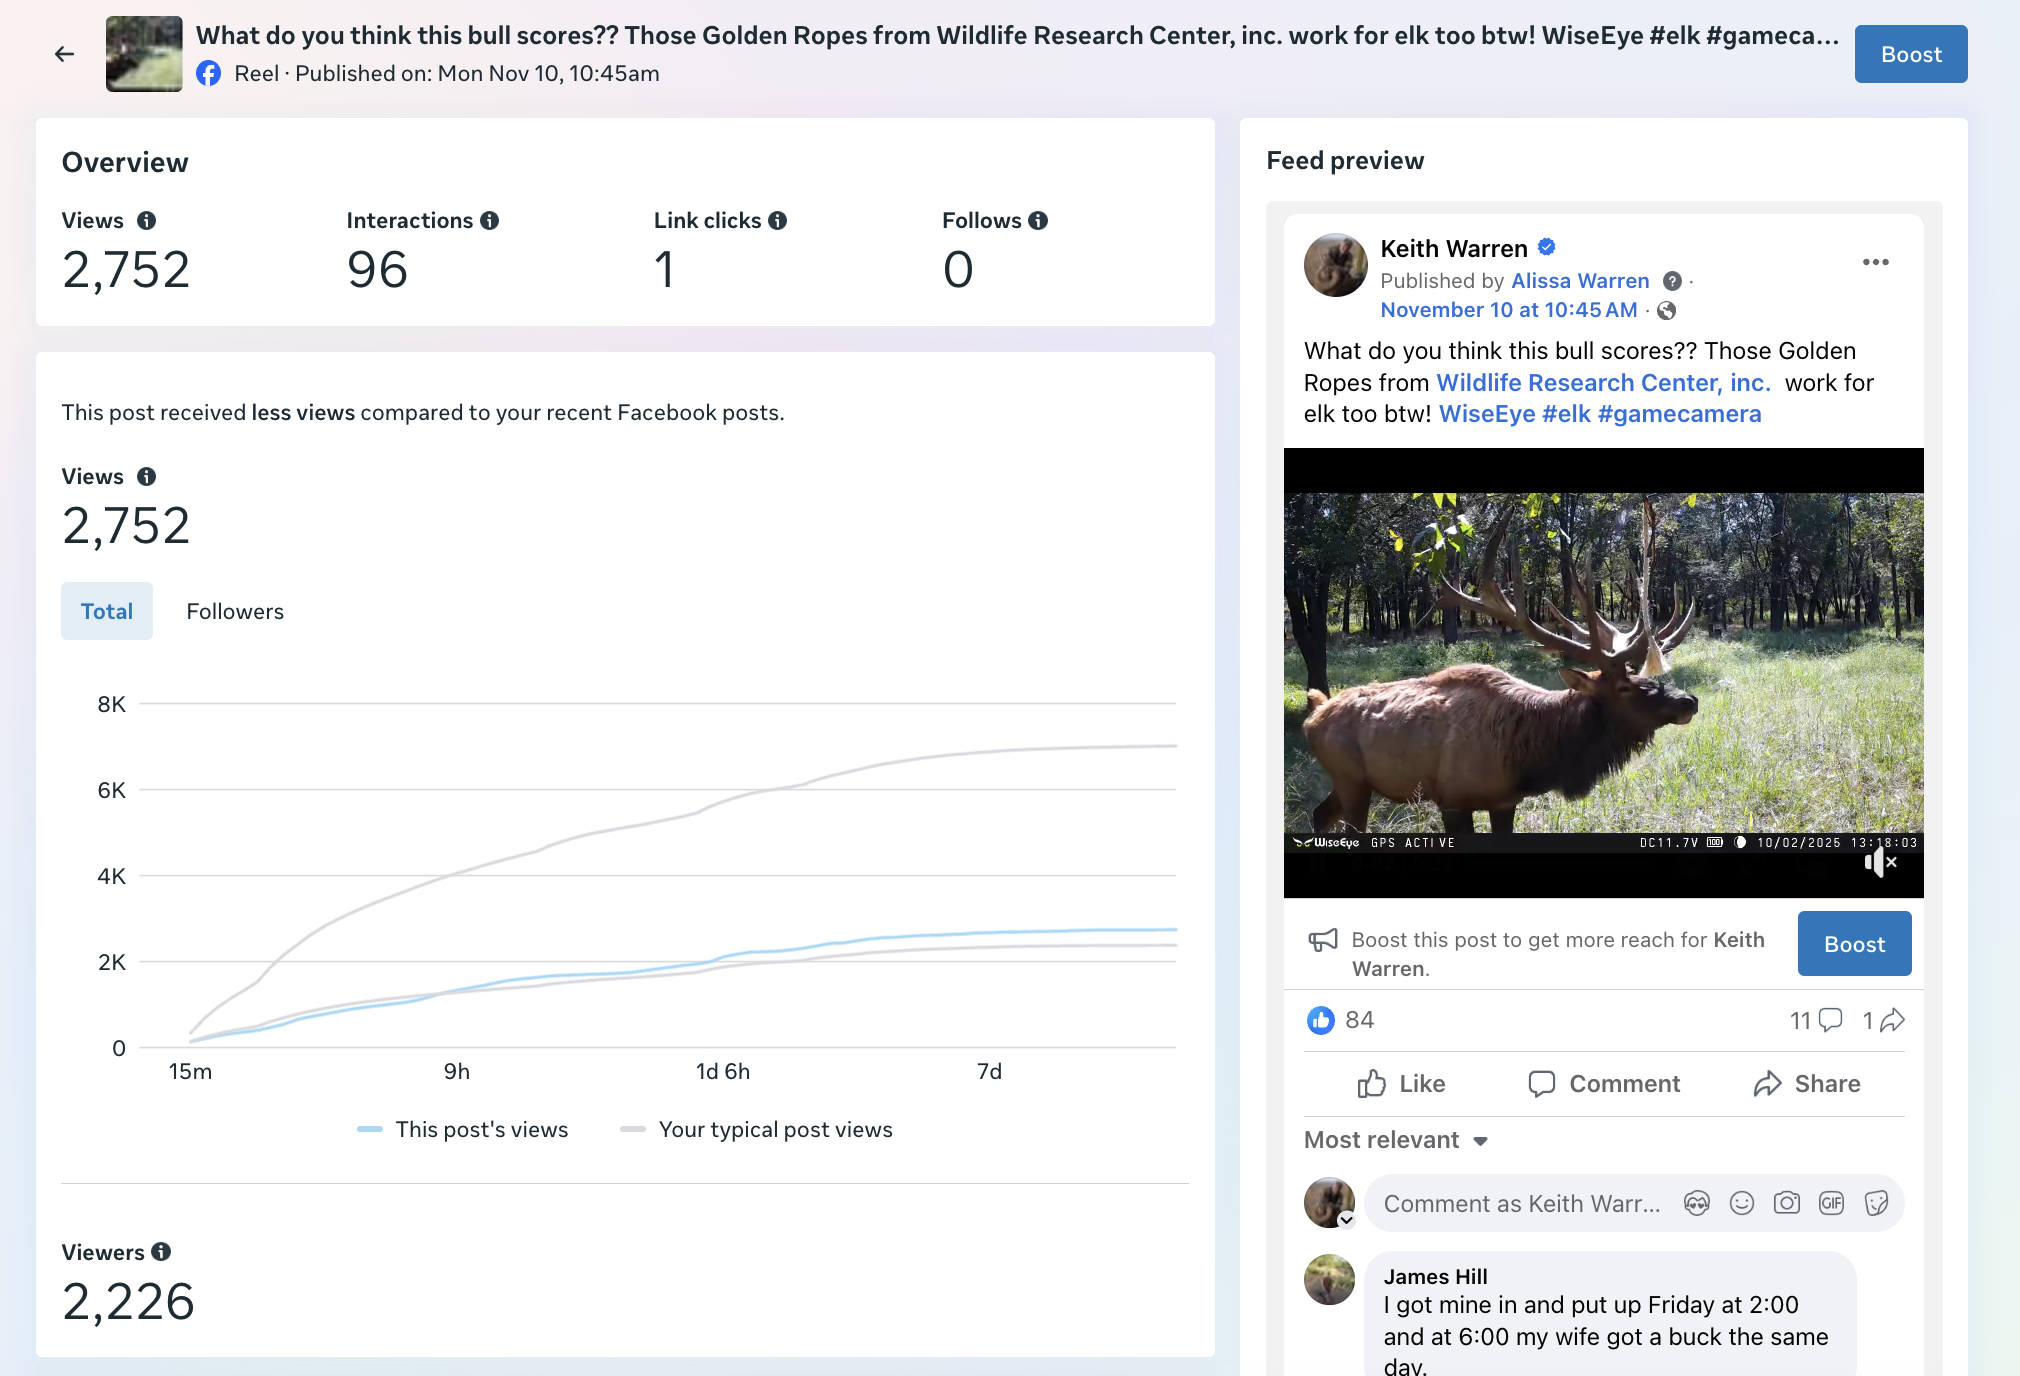Click the elk video thumbnail at top left
Image resolution: width=2020 pixels, height=1376 pixels.
(x=144, y=54)
